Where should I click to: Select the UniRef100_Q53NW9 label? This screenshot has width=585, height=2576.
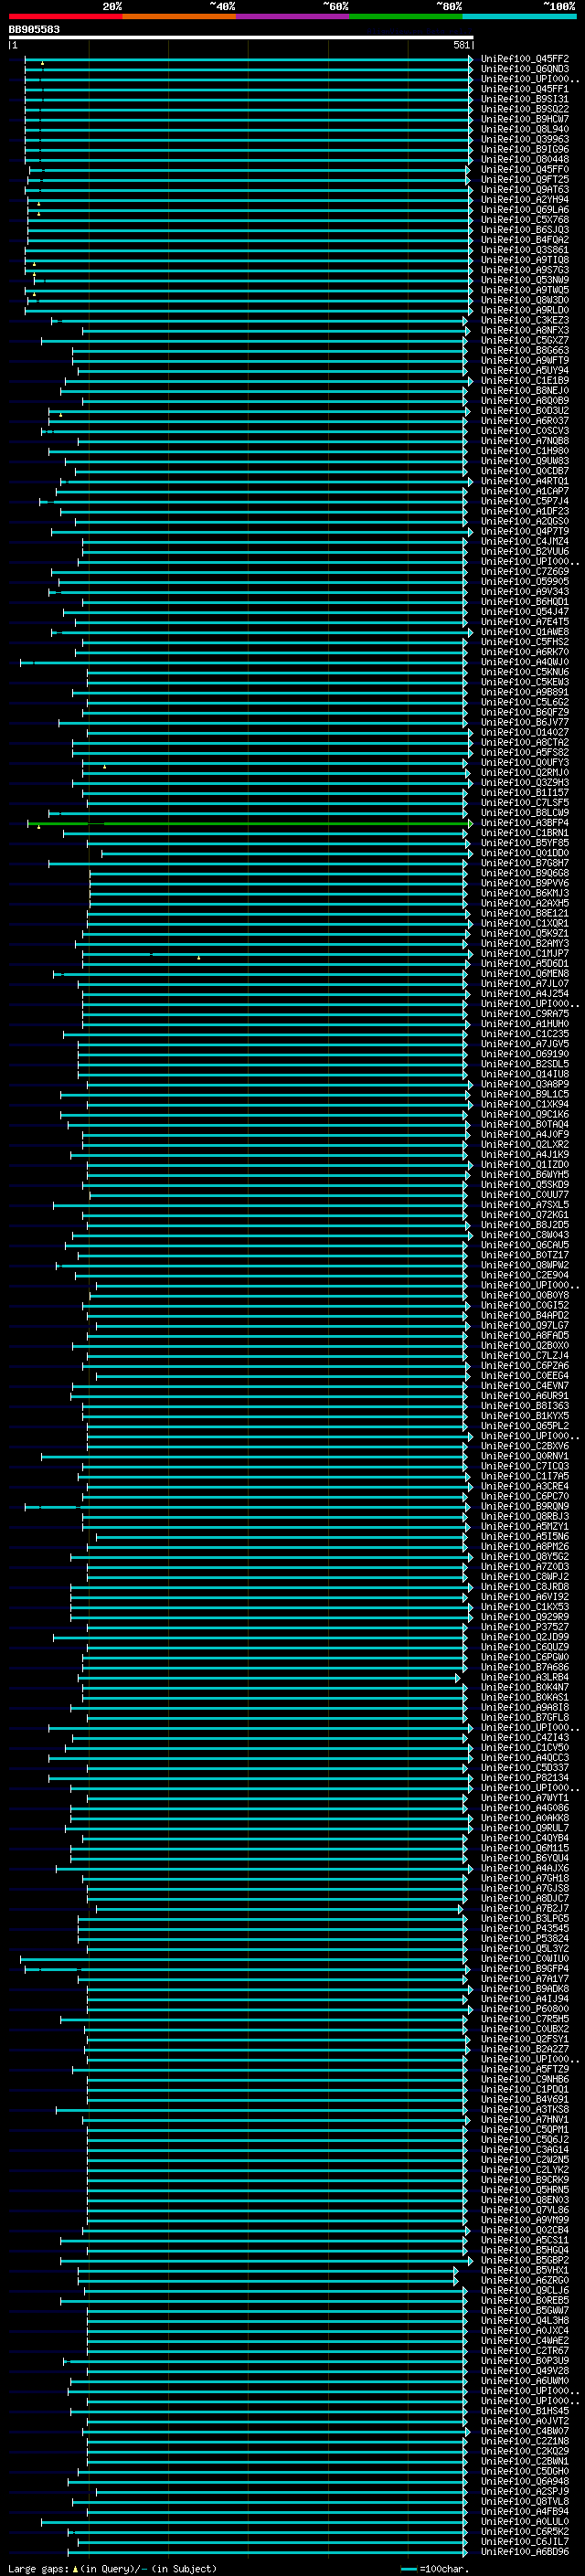(x=525, y=280)
